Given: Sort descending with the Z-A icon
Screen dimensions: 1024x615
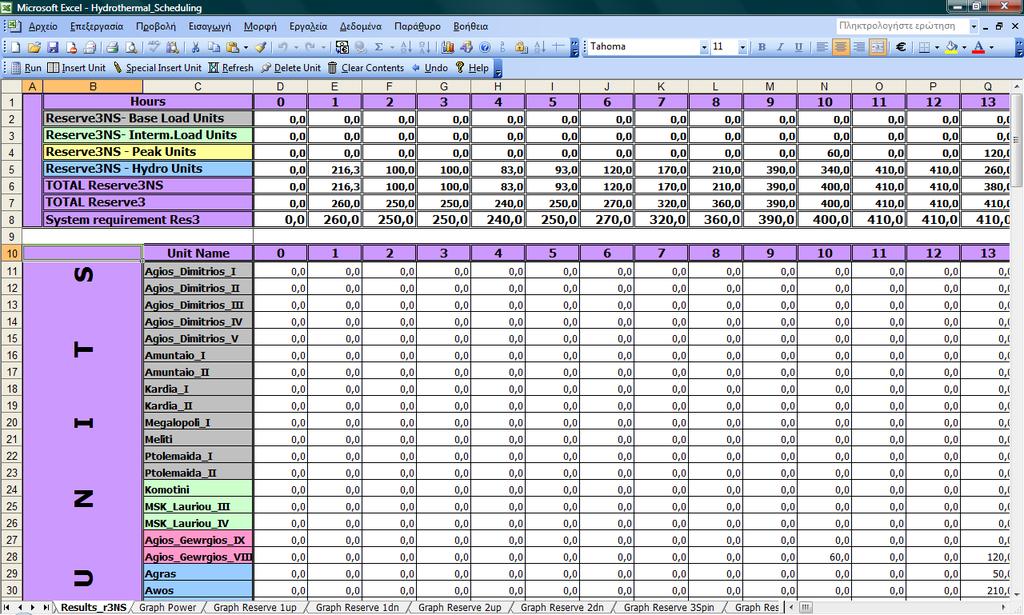Looking at the screenshot, I should (x=424, y=47).
